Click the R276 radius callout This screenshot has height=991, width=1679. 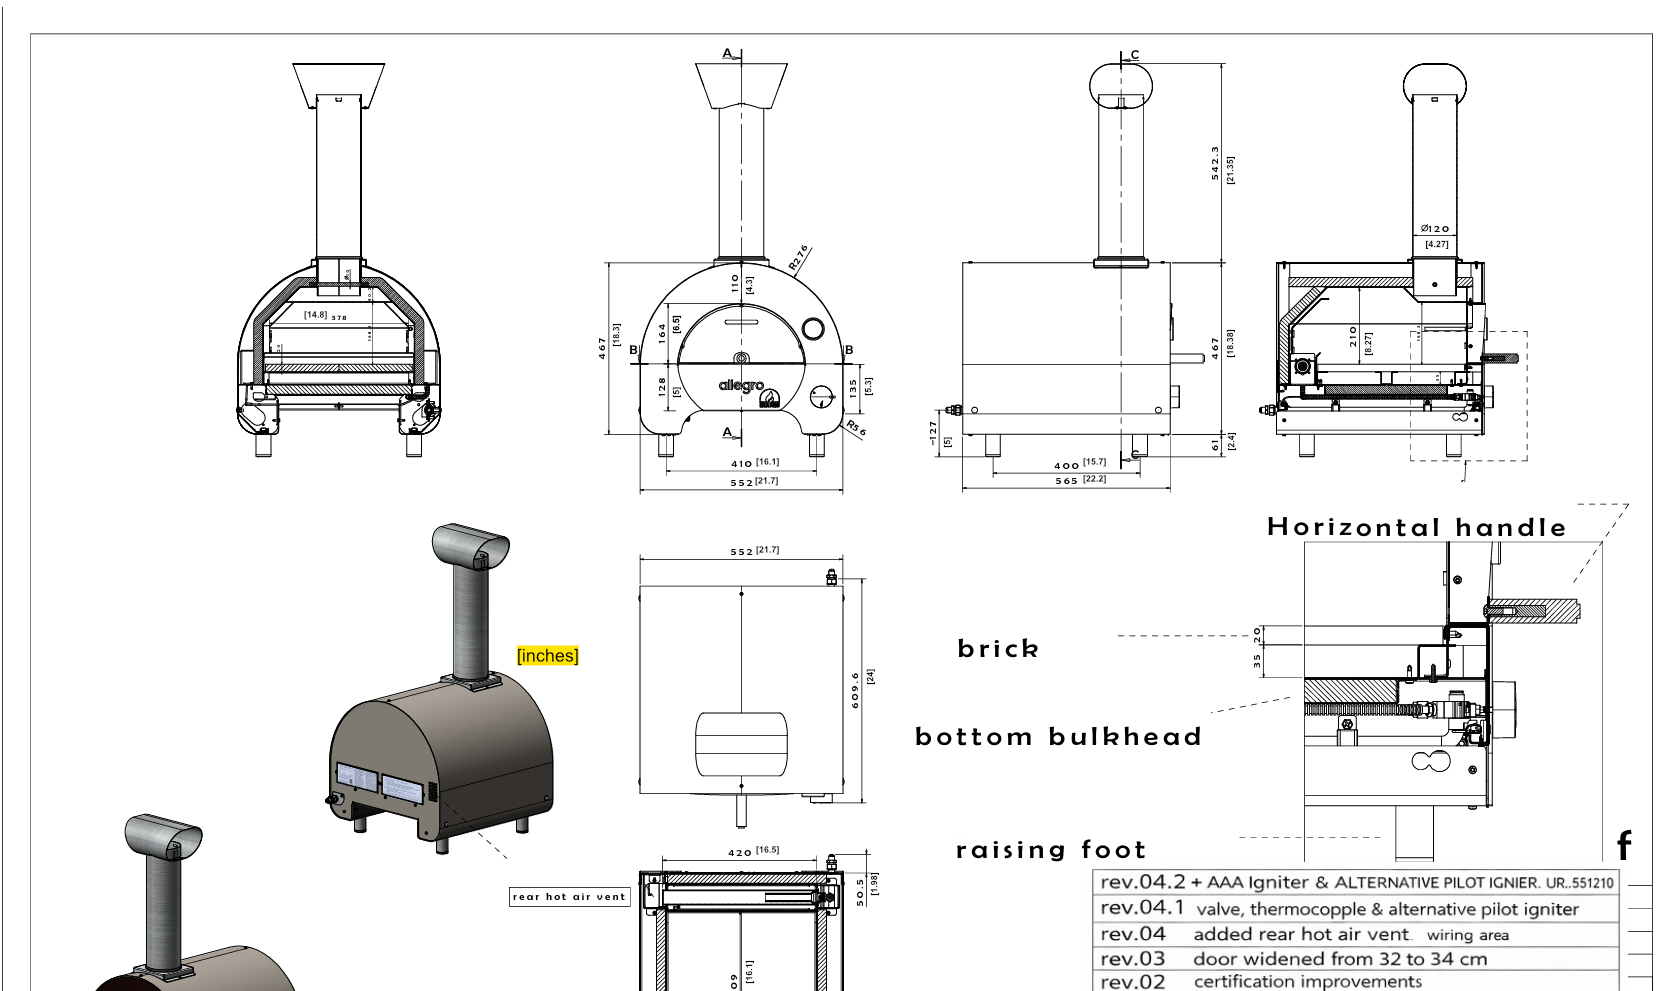[x=798, y=257]
